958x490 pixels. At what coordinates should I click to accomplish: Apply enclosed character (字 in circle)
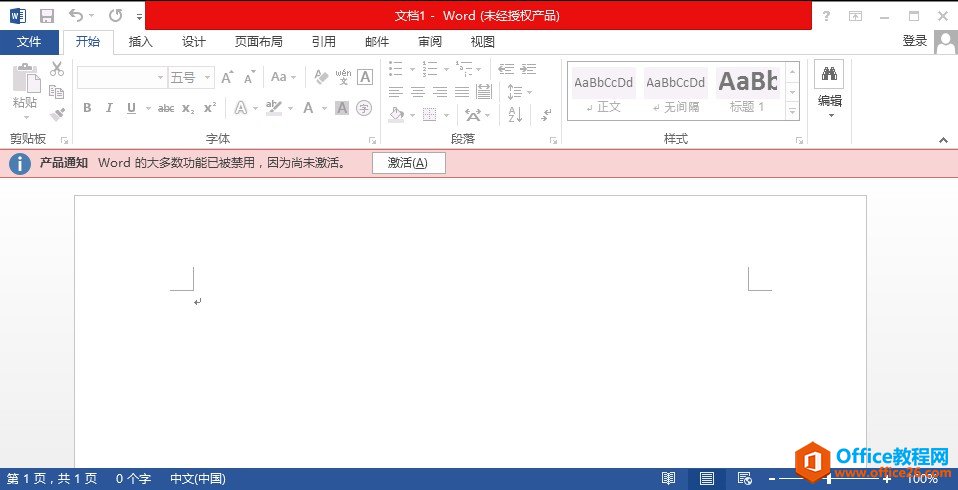364,108
